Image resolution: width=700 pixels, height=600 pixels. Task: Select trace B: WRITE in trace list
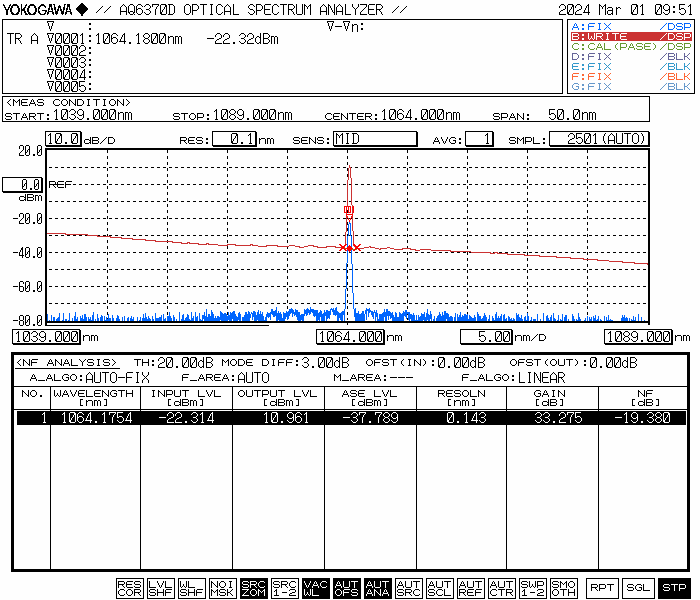630,36
